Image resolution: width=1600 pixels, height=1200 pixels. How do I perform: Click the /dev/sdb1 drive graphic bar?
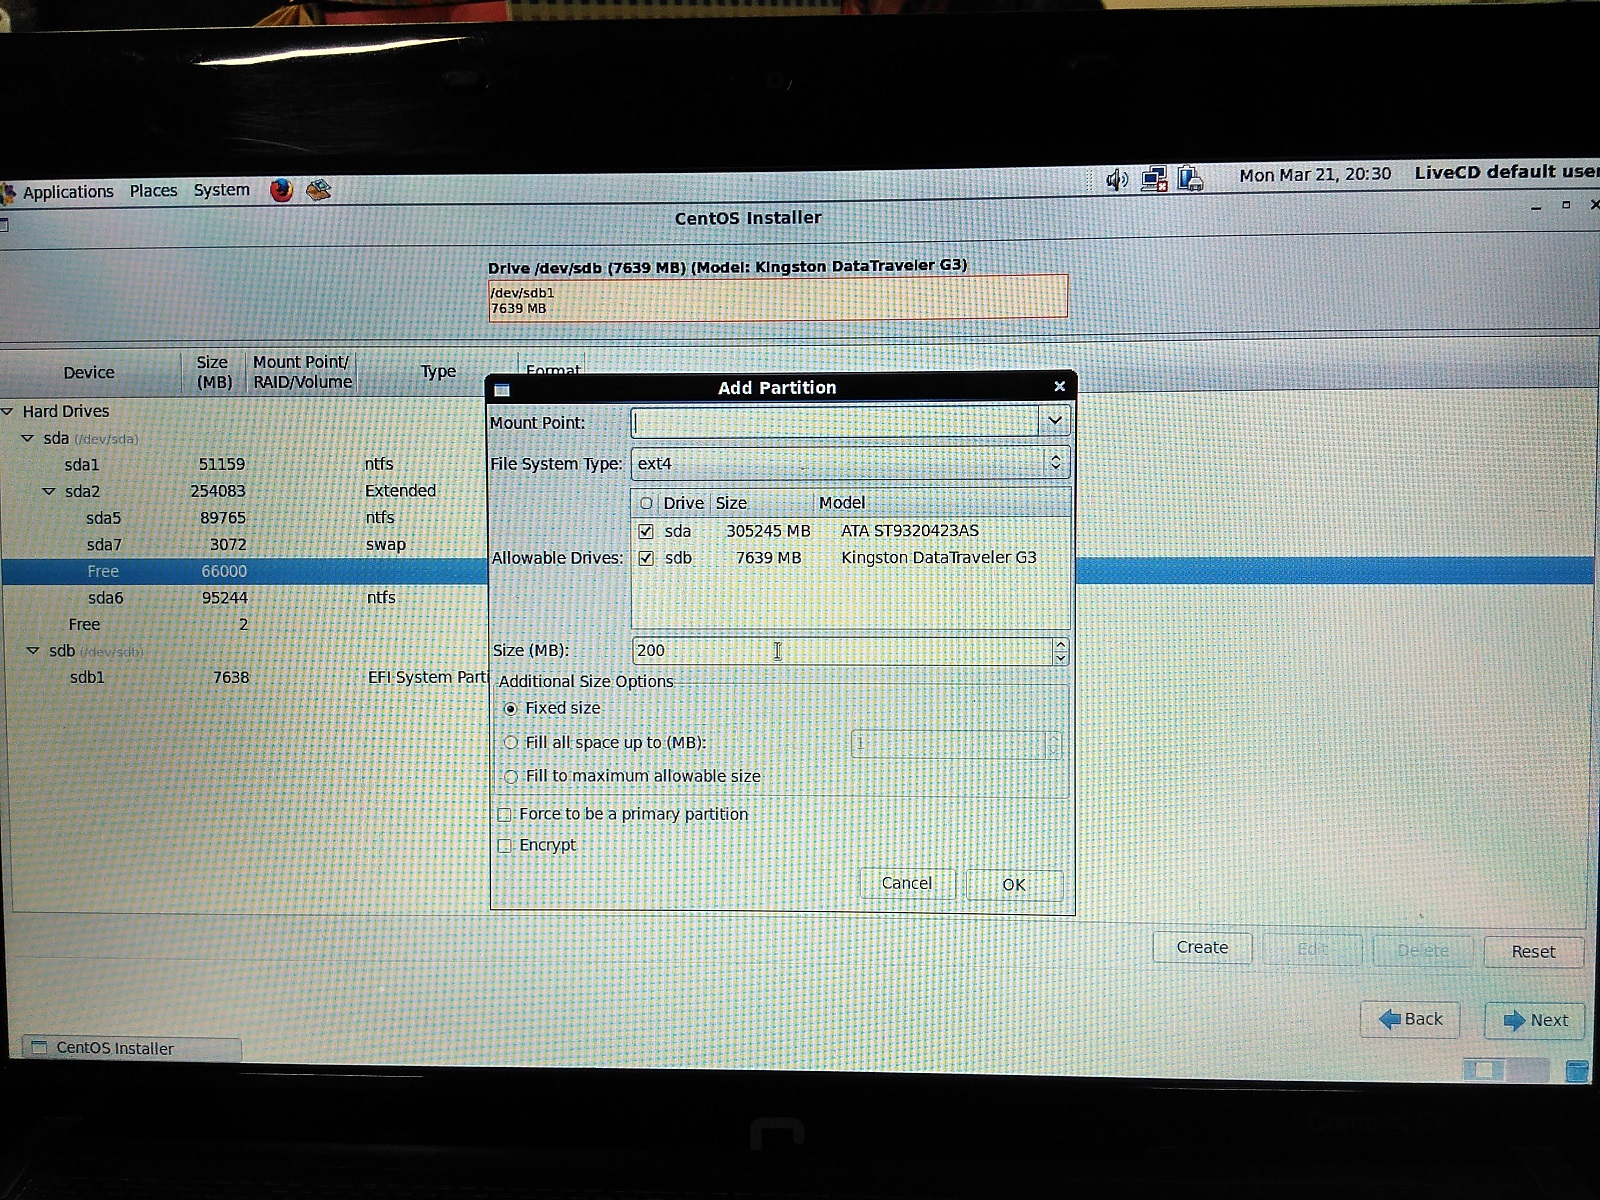click(x=778, y=299)
